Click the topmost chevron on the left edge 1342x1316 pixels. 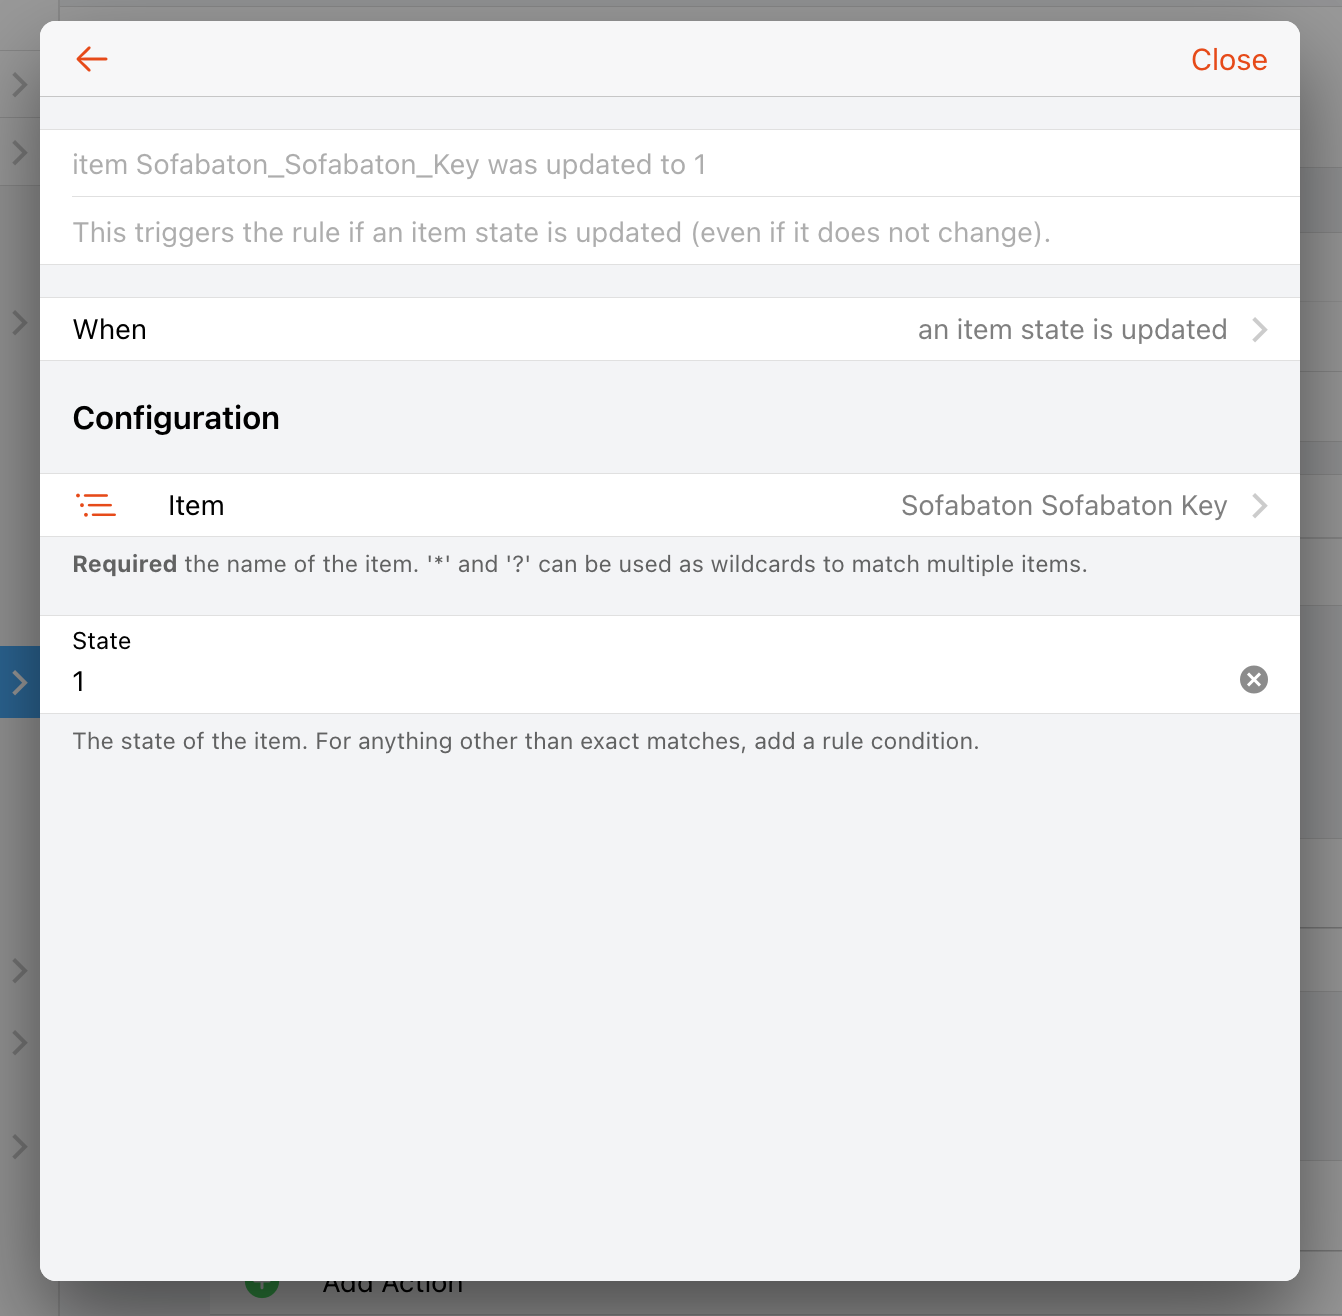coord(19,85)
